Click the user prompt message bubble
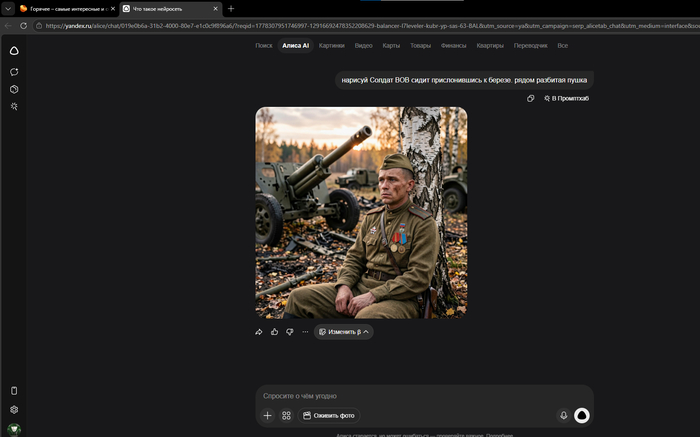The image size is (700, 437). tap(464, 80)
